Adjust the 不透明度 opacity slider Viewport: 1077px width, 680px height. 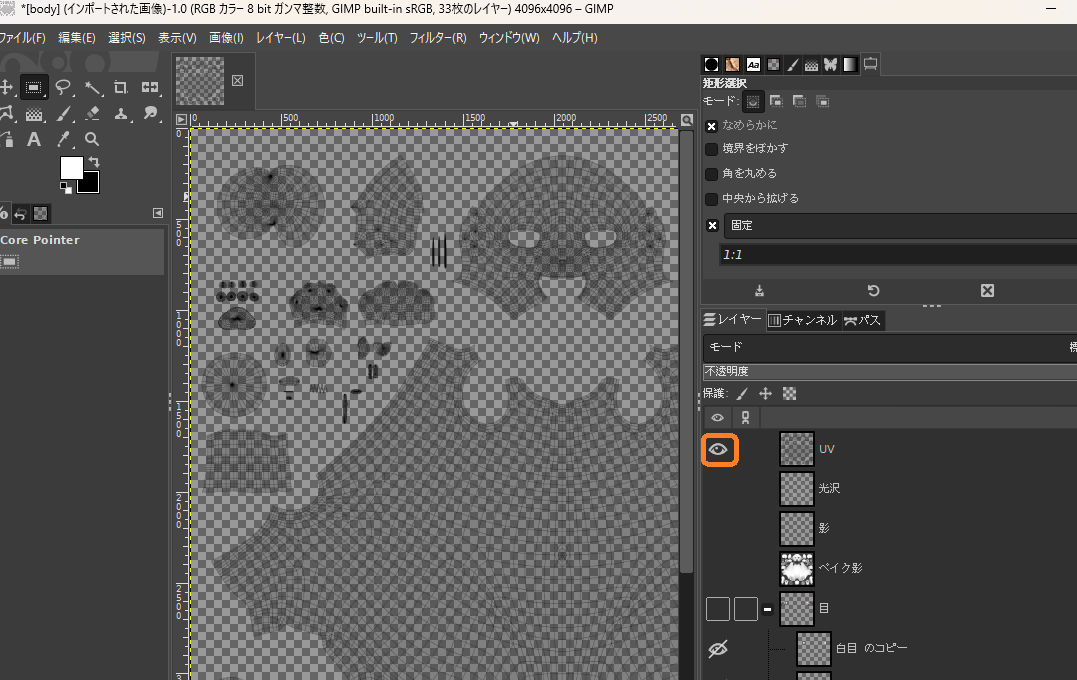pos(890,372)
